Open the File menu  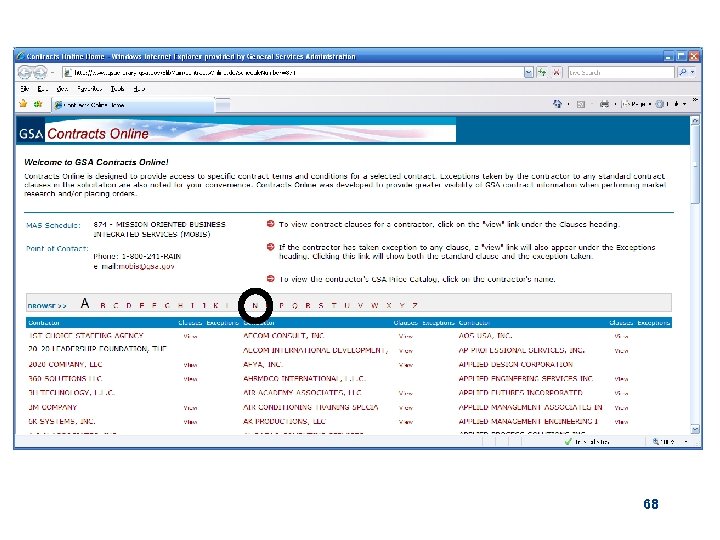[x=25, y=89]
